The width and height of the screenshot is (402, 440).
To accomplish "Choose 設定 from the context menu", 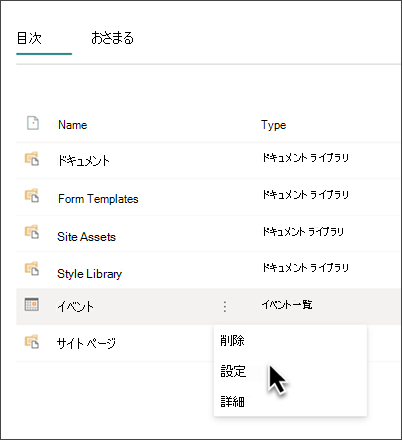I will 233,371.
